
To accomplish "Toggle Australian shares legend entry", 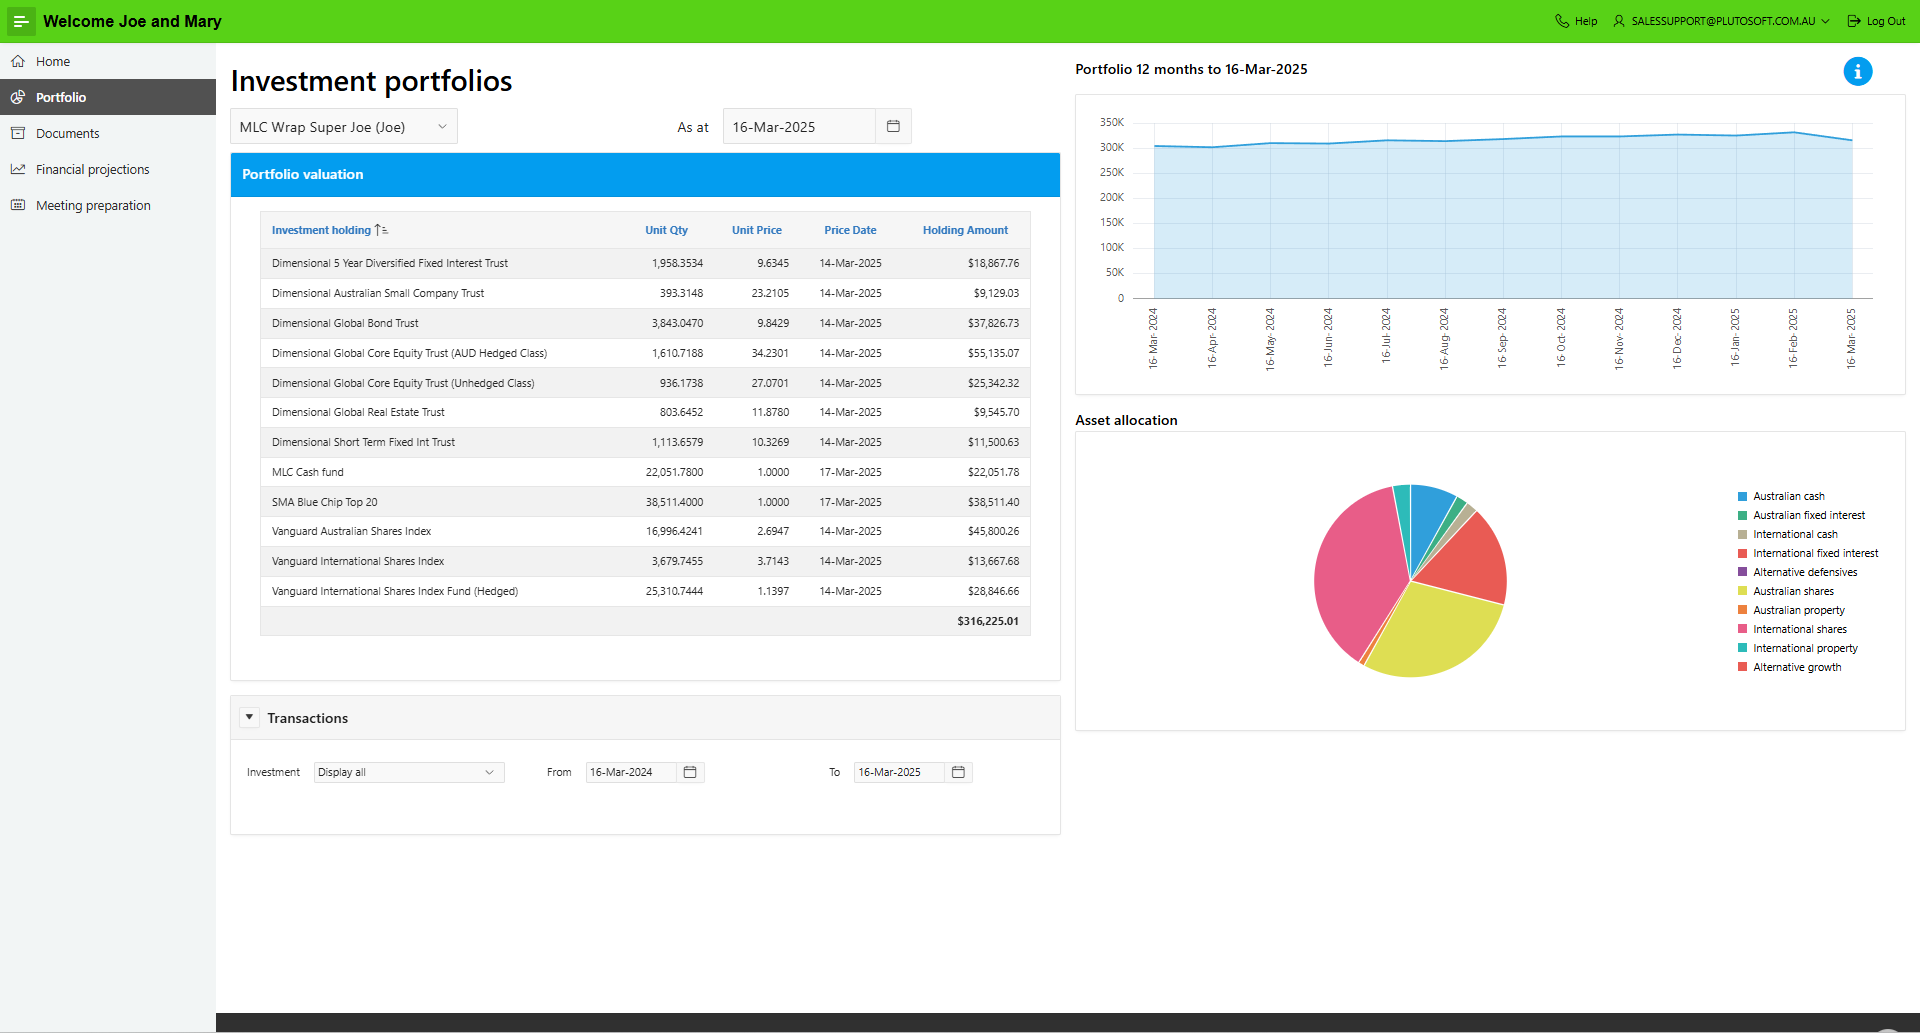I will [1793, 591].
